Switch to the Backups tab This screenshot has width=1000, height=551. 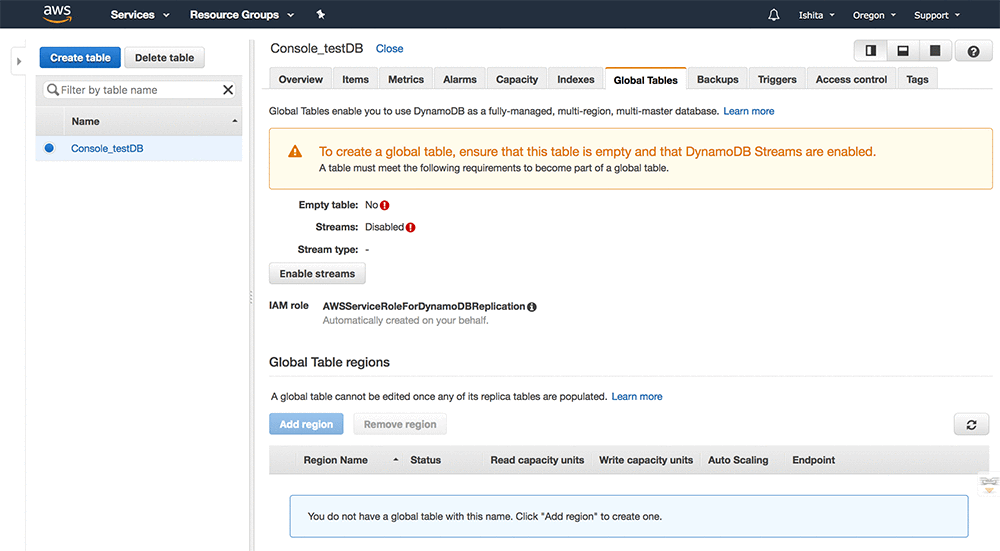717,79
